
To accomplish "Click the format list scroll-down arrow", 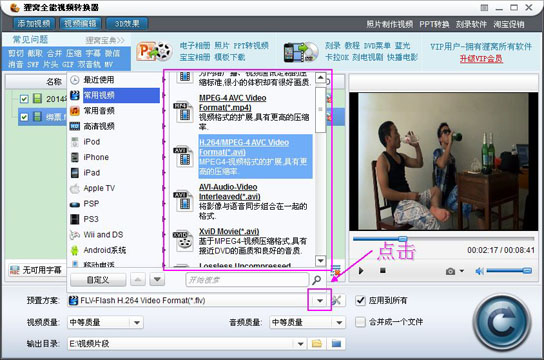I will click(x=320, y=260).
